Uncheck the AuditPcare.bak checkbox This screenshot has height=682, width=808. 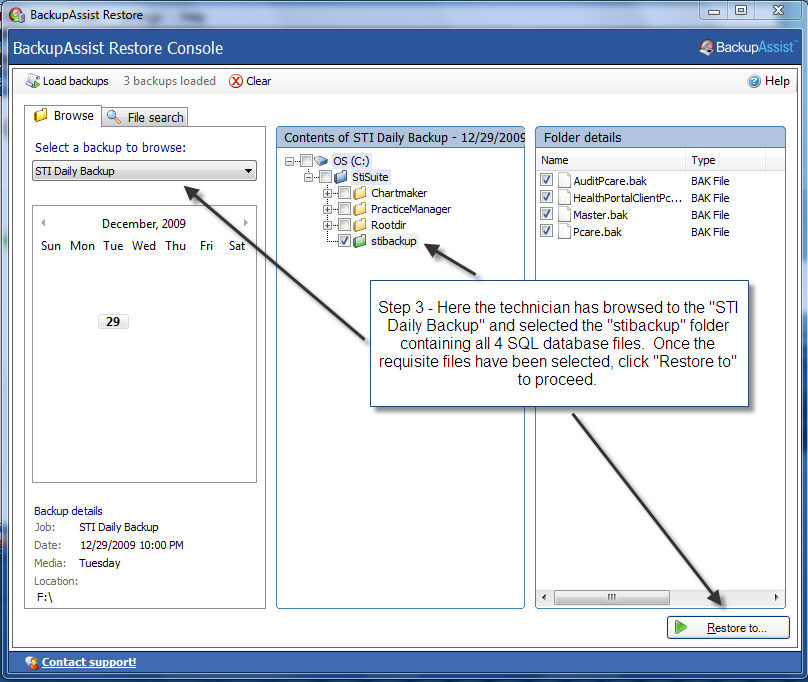[x=546, y=180]
